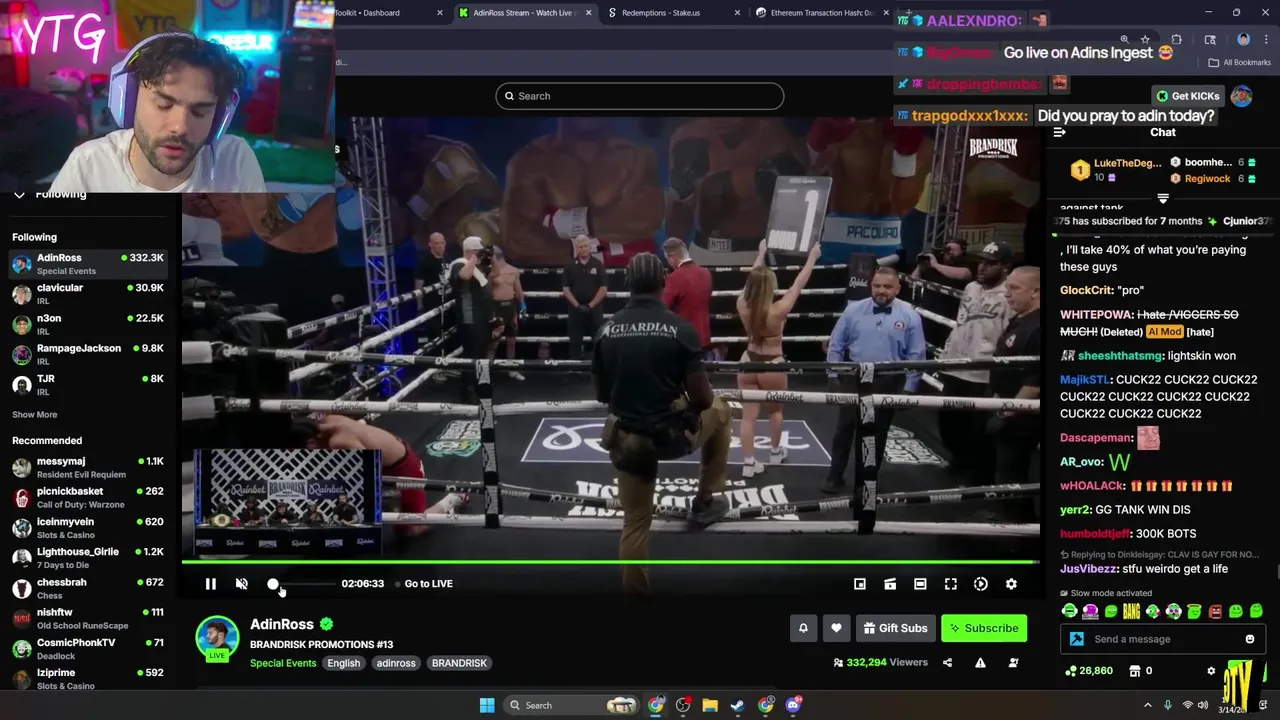1280x720 pixels.
Task: Open the All Bookmarks folder
Action: tap(1239, 62)
